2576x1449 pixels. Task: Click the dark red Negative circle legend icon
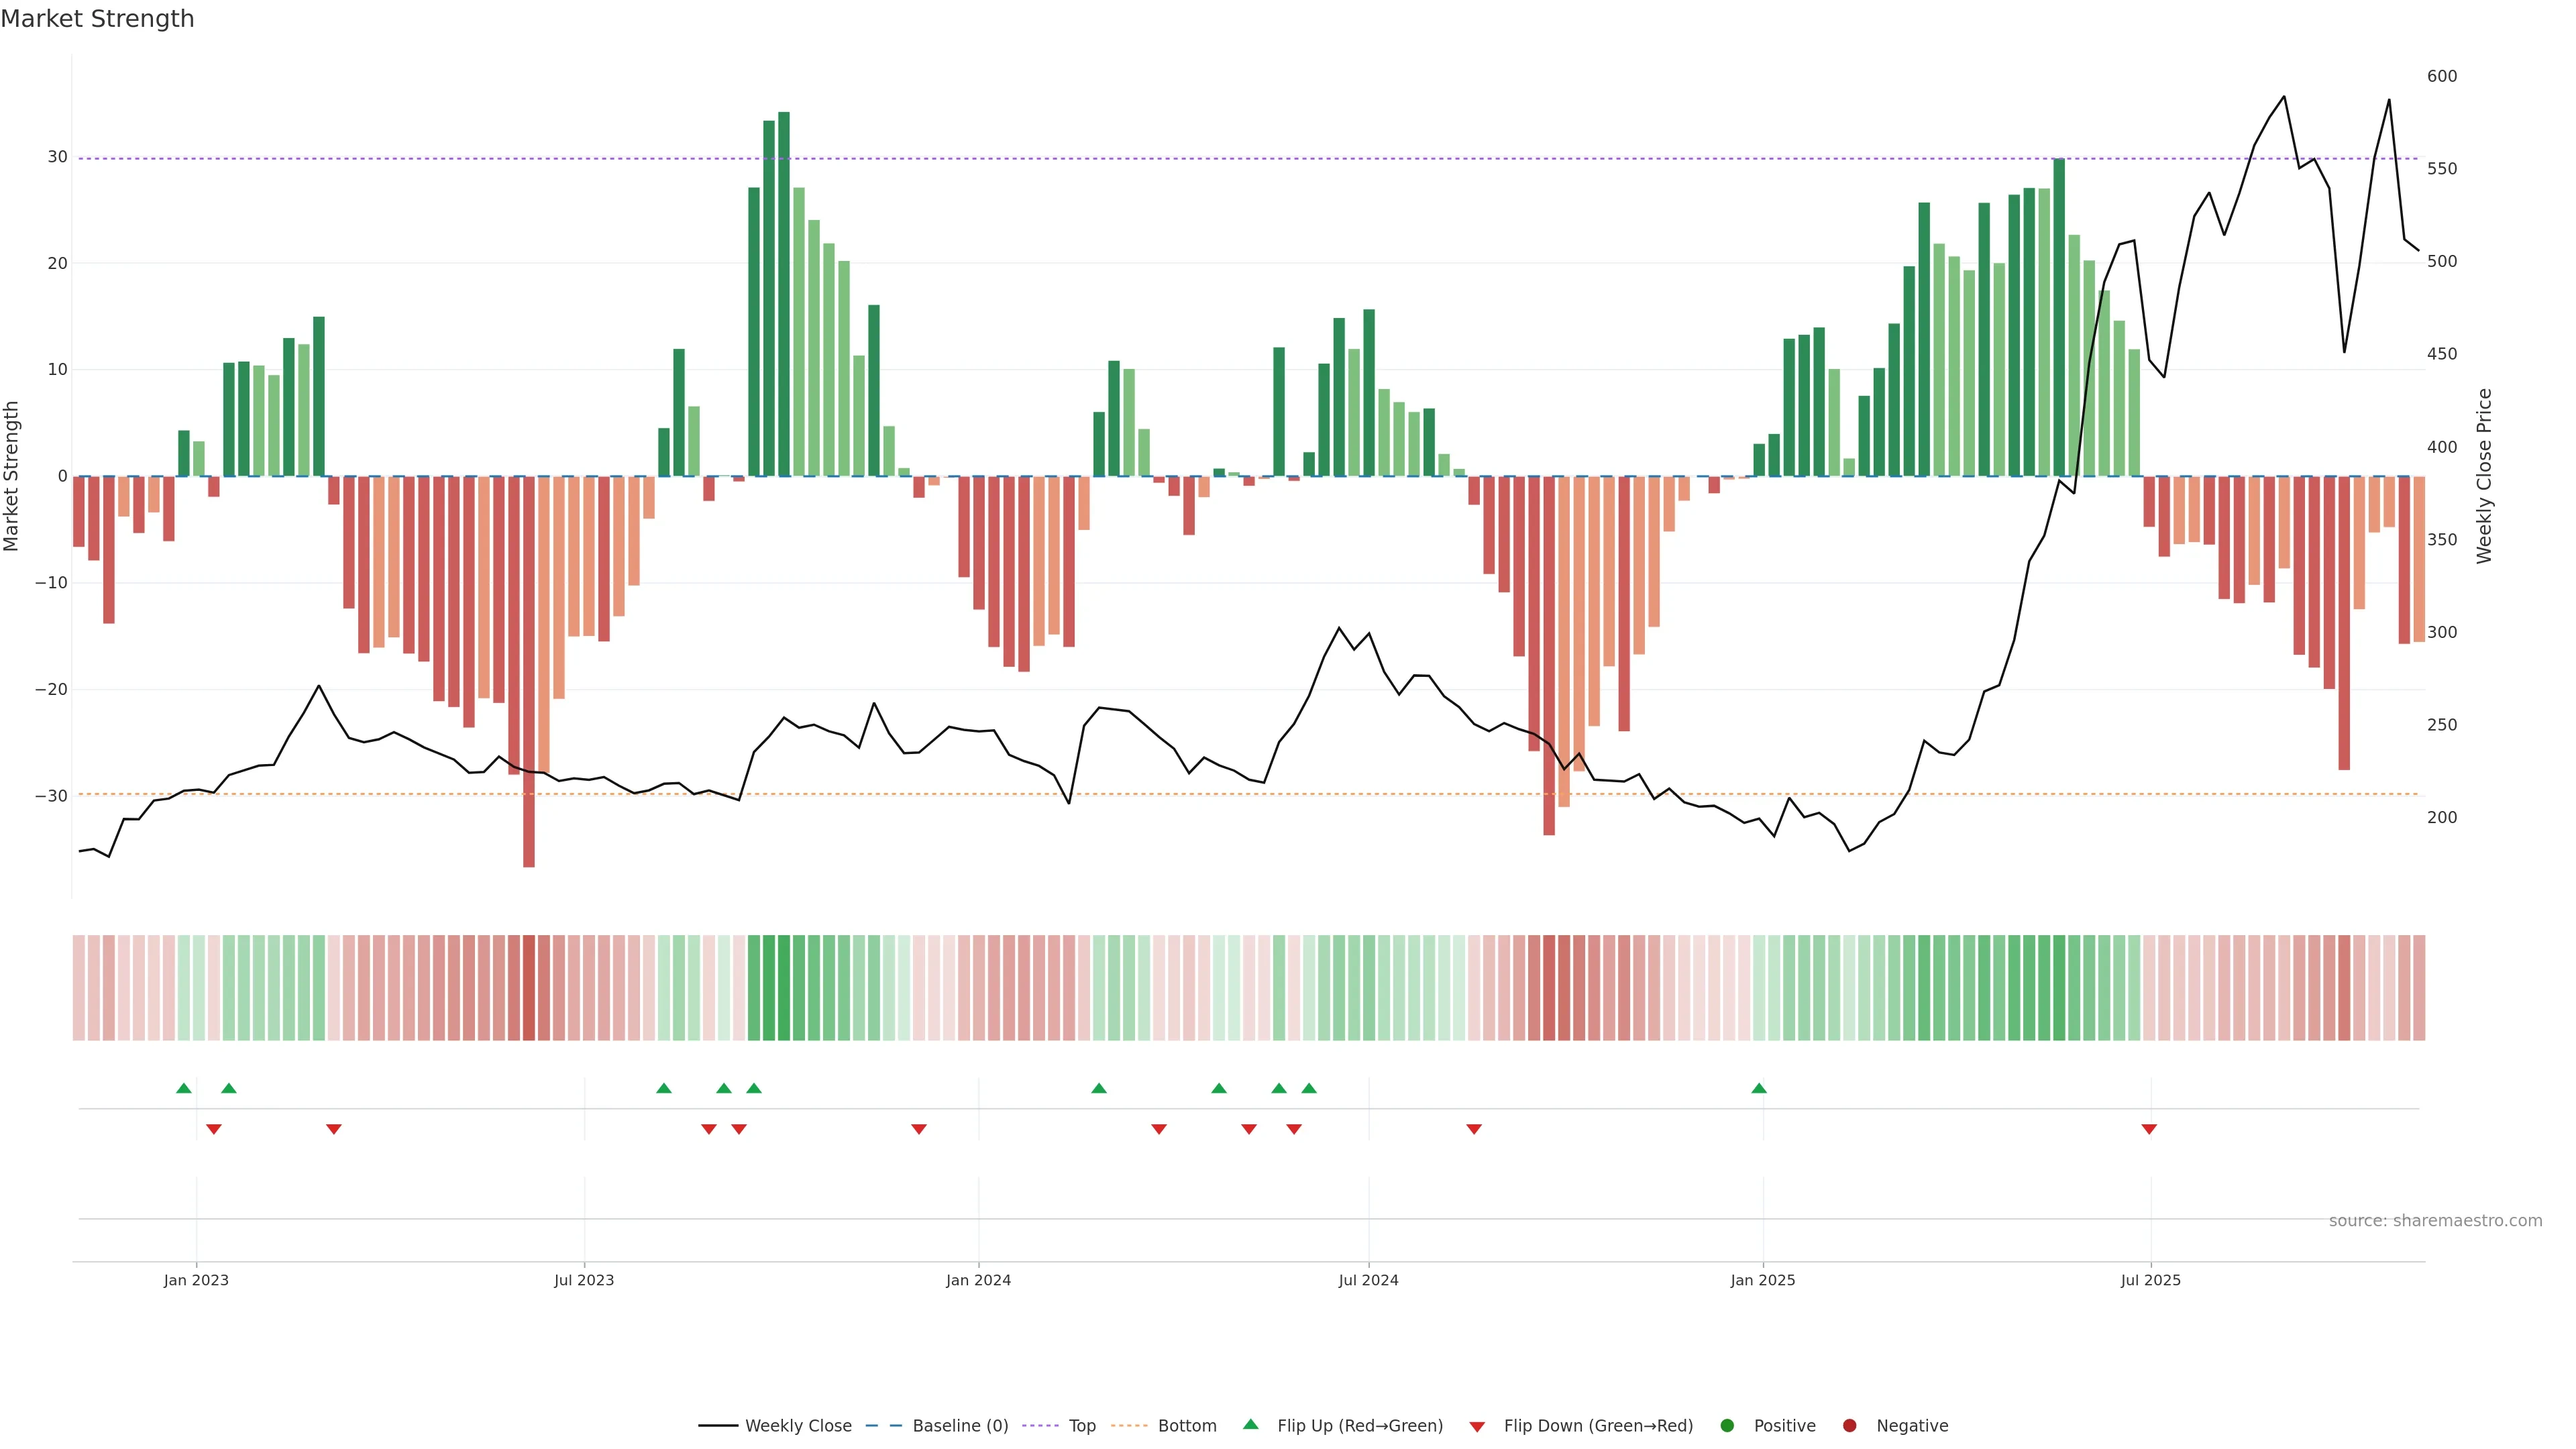click(x=1849, y=1426)
